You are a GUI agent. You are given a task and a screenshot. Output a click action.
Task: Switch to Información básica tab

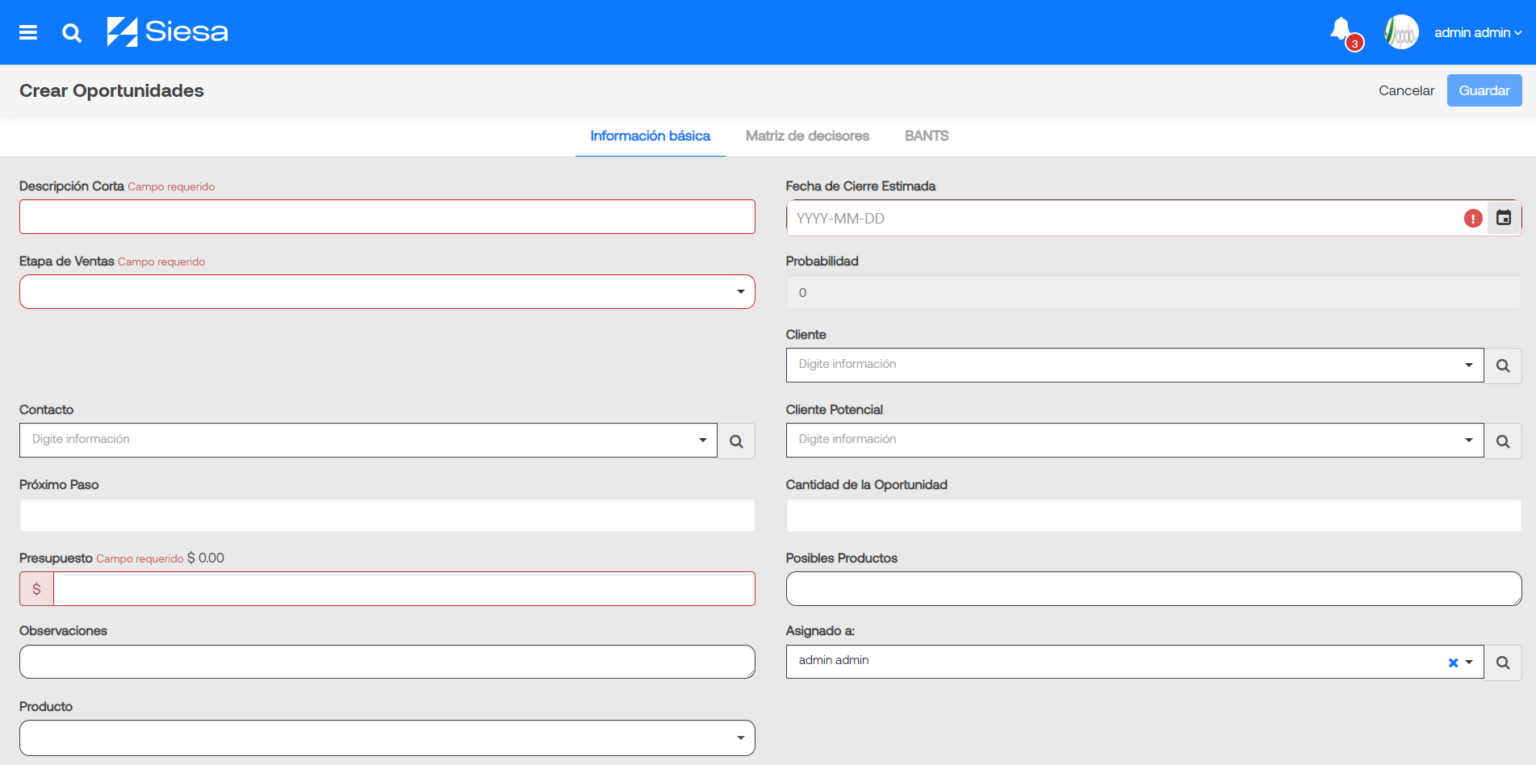(650, 136)
